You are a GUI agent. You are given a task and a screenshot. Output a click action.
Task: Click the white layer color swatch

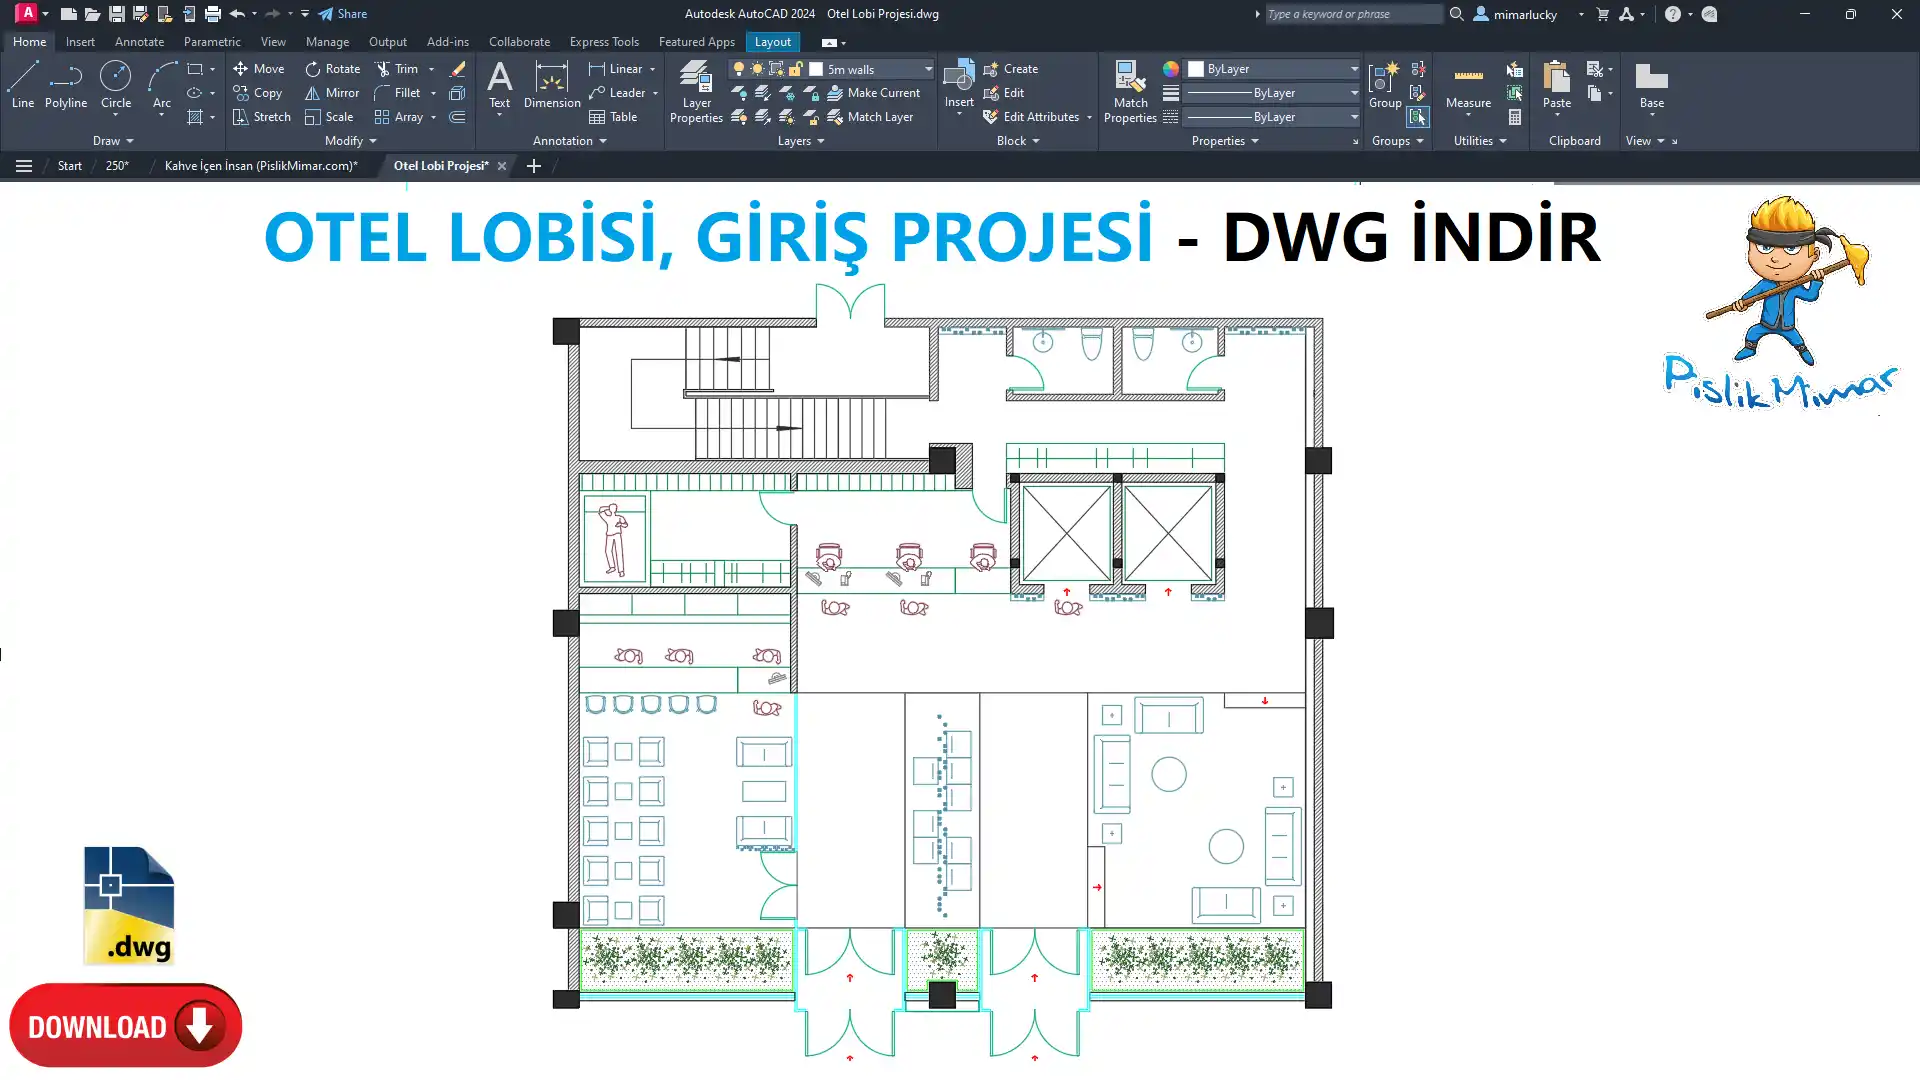pos(816,69)
